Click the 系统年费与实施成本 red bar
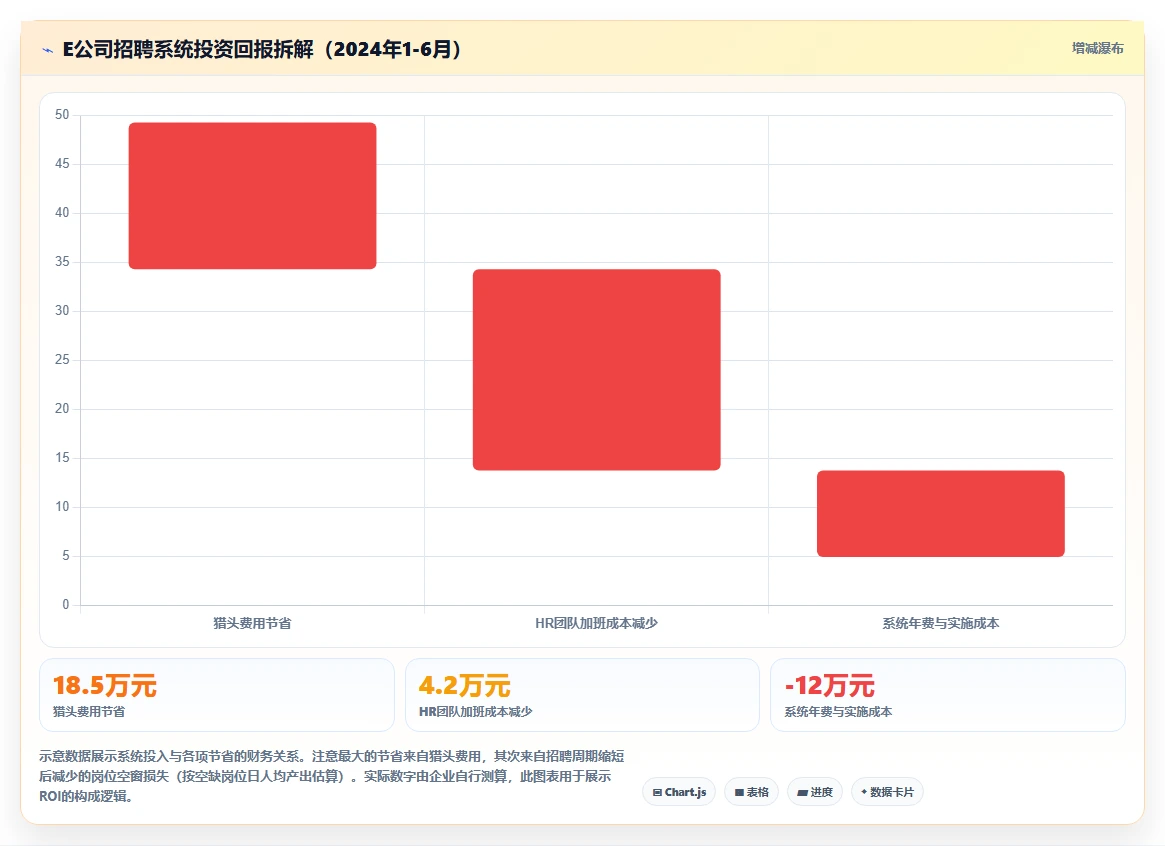1165x846 pixels. (941, 513)
